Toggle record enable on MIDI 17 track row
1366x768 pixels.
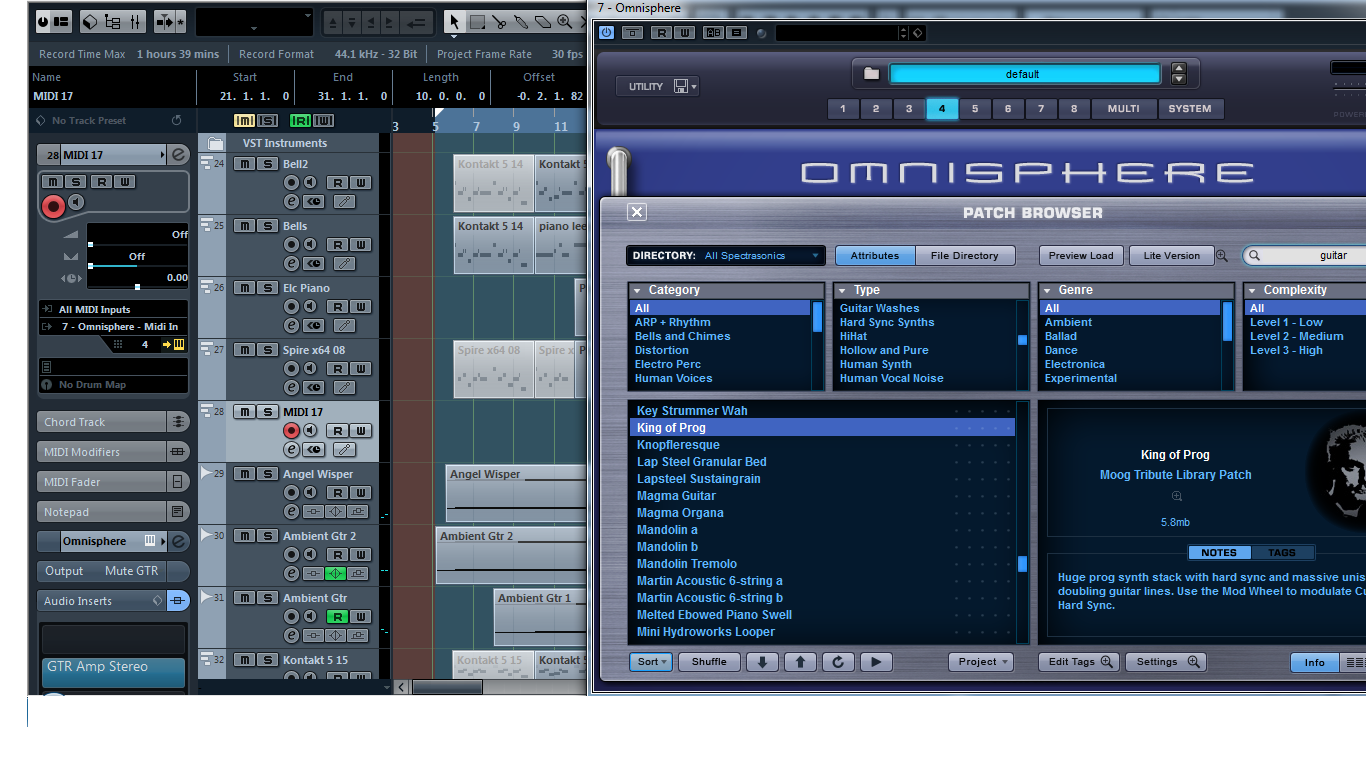(x=291, y=431)
